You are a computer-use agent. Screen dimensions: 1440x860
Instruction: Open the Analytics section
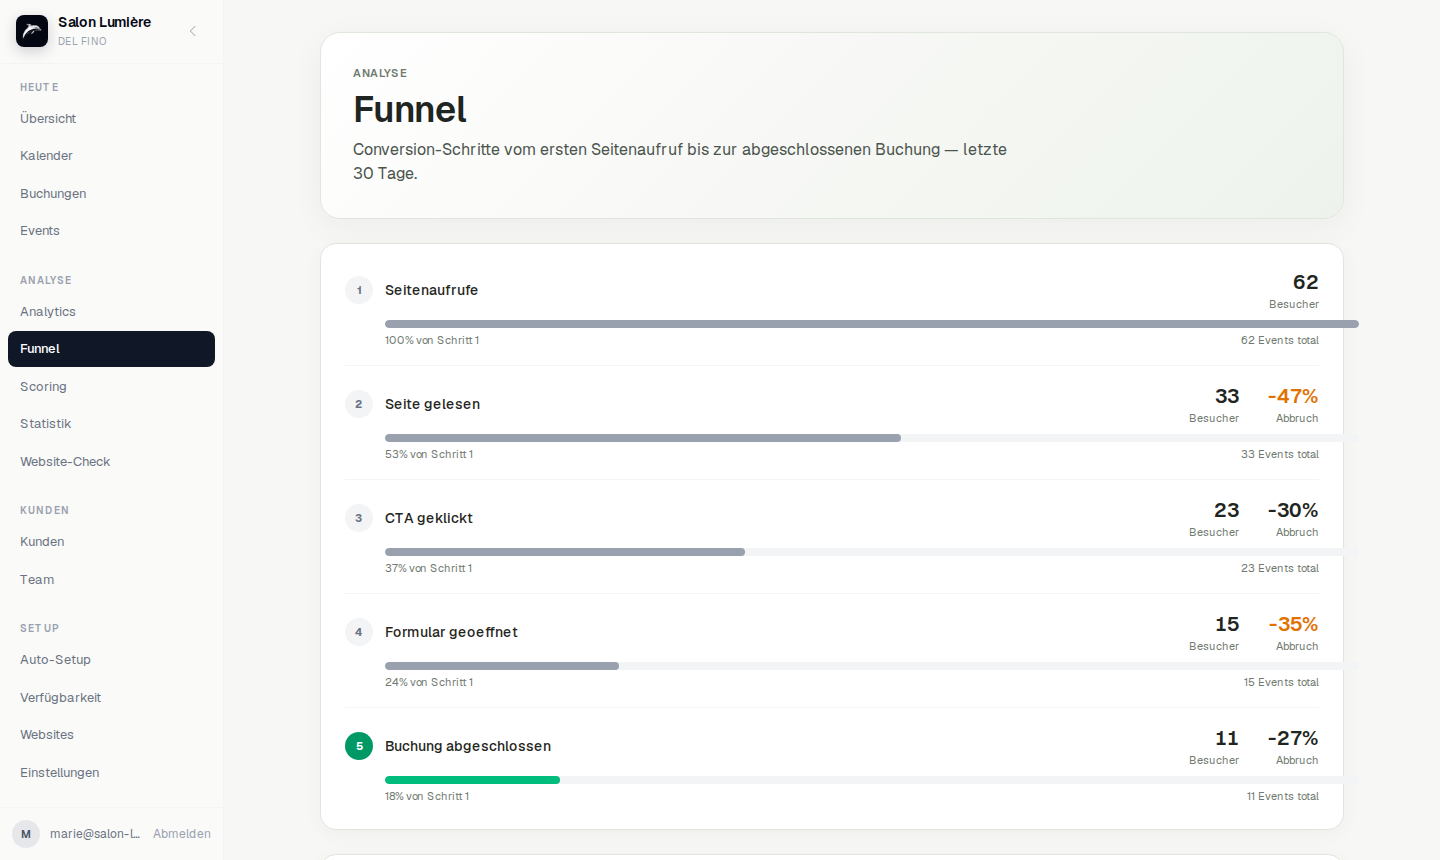click(x=111, y=312)
